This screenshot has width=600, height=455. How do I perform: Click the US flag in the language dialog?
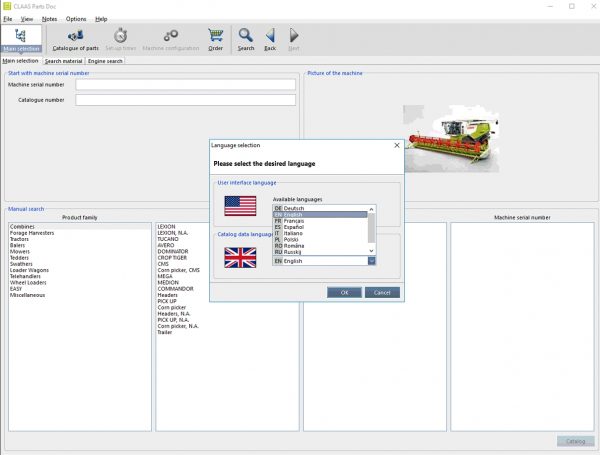[240, 206]
